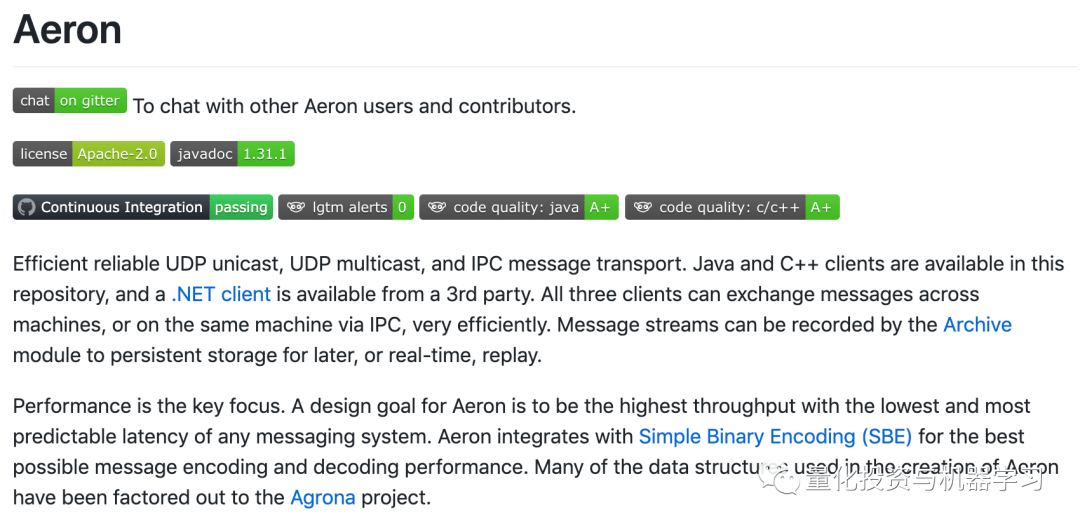Click the LGTM logo beside code quality: java
Image resolution: width=1080 pixels, height=526 pixels.
pos(437,207)
